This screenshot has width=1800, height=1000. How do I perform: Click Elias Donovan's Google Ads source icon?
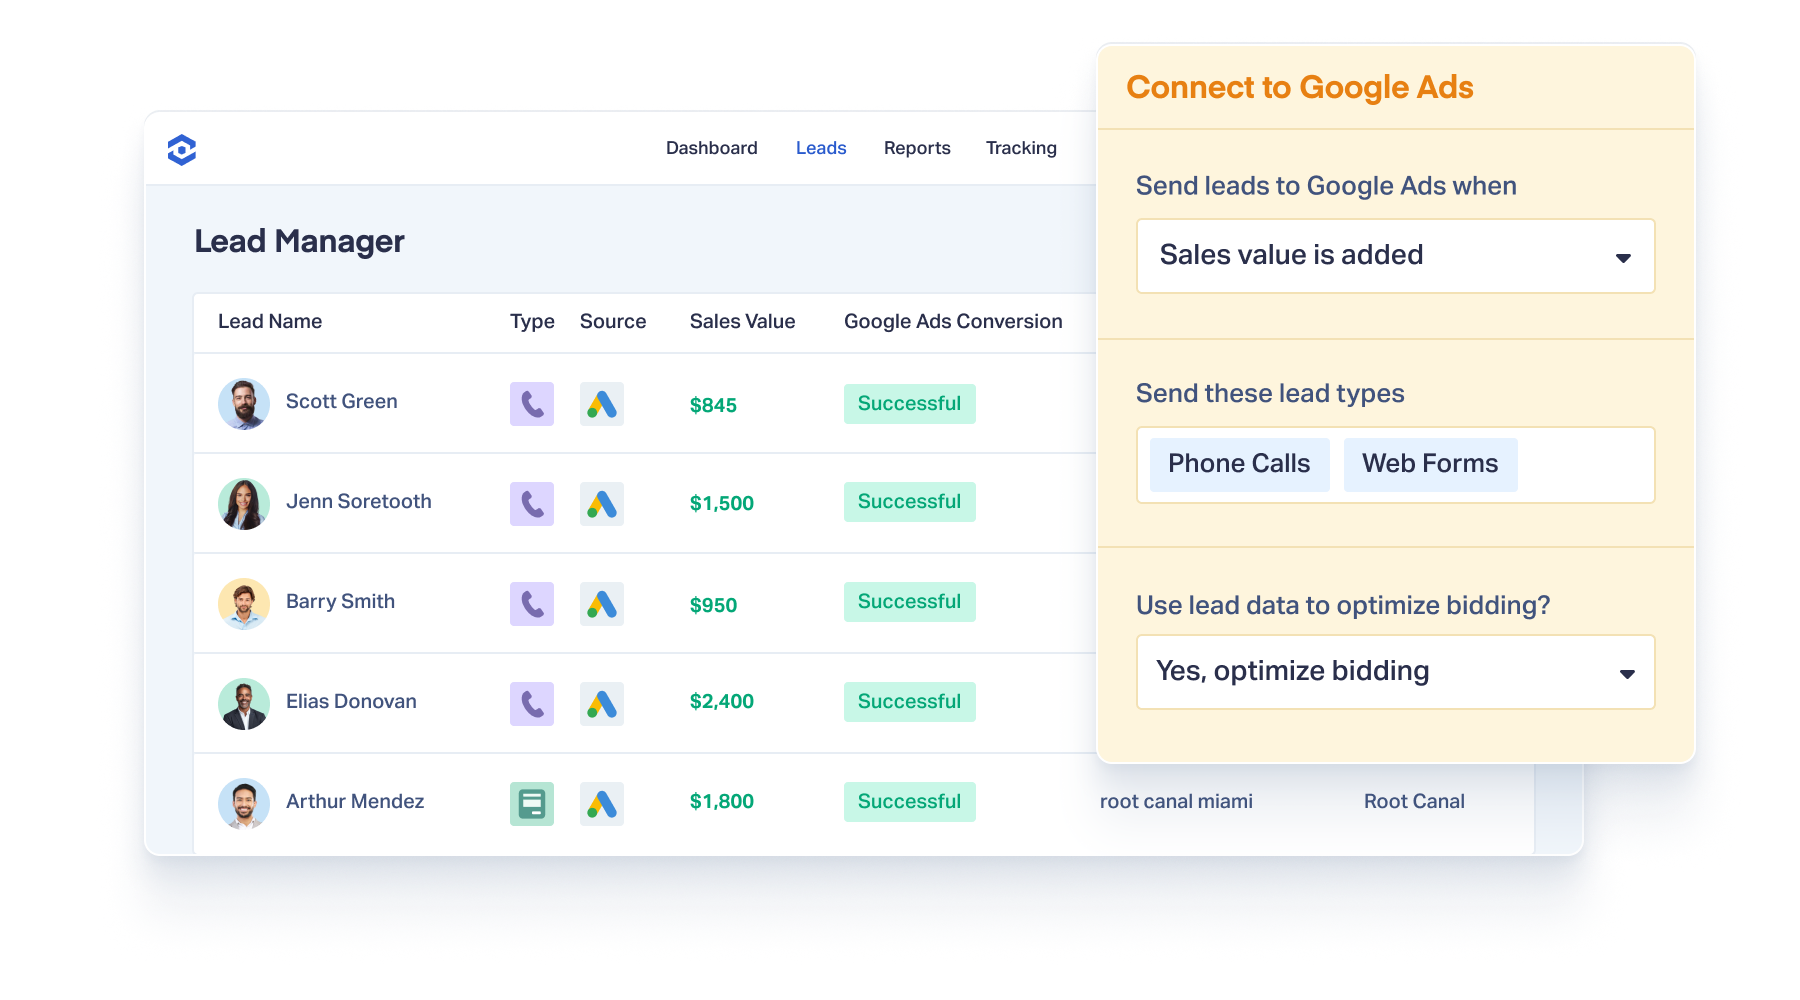point(602,704)
